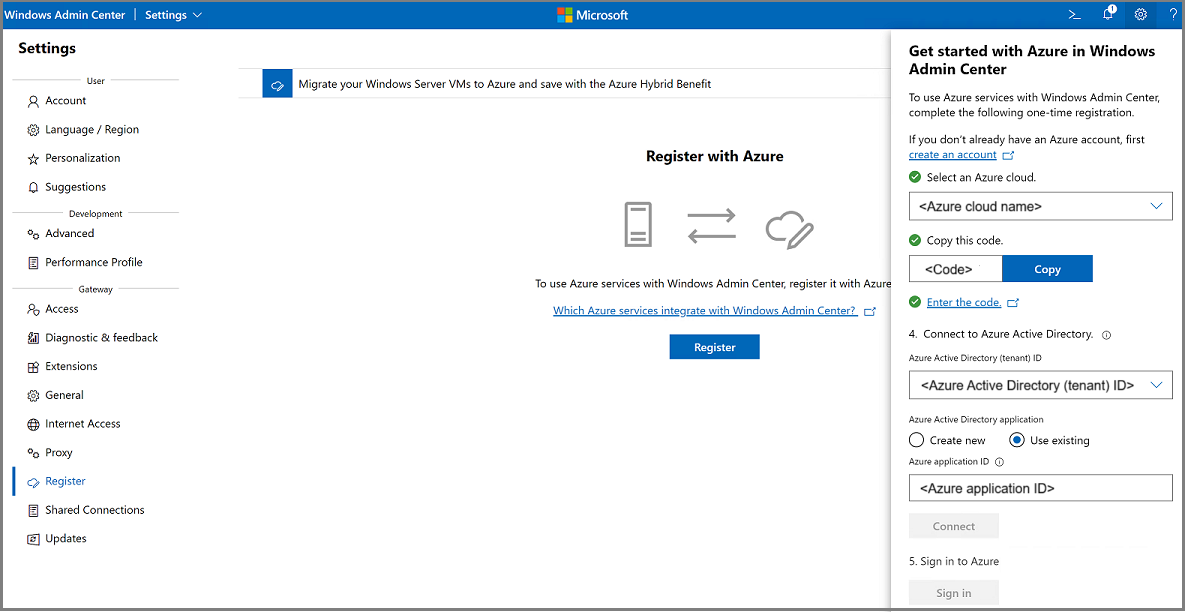Click the Register button
This screenshot has width=1185, height=612.
[x=714, y=346]
